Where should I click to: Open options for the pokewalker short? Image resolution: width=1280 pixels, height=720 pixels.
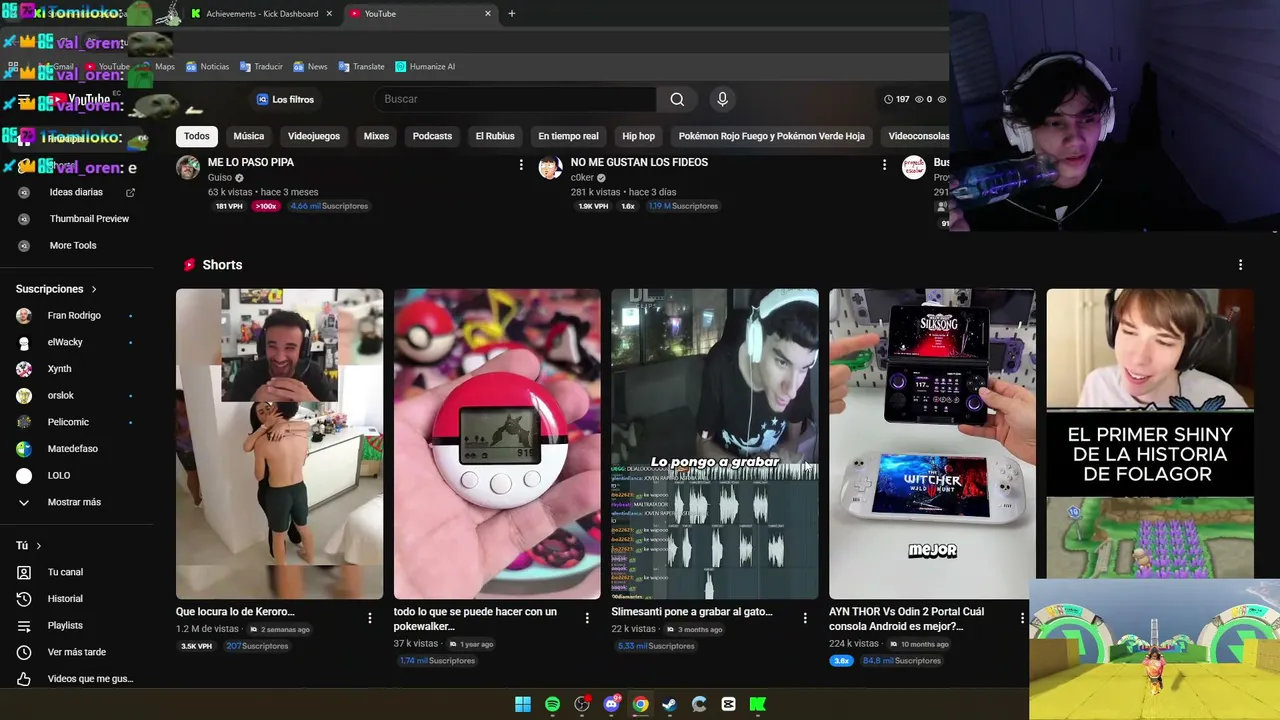click(x=587, y=618)
